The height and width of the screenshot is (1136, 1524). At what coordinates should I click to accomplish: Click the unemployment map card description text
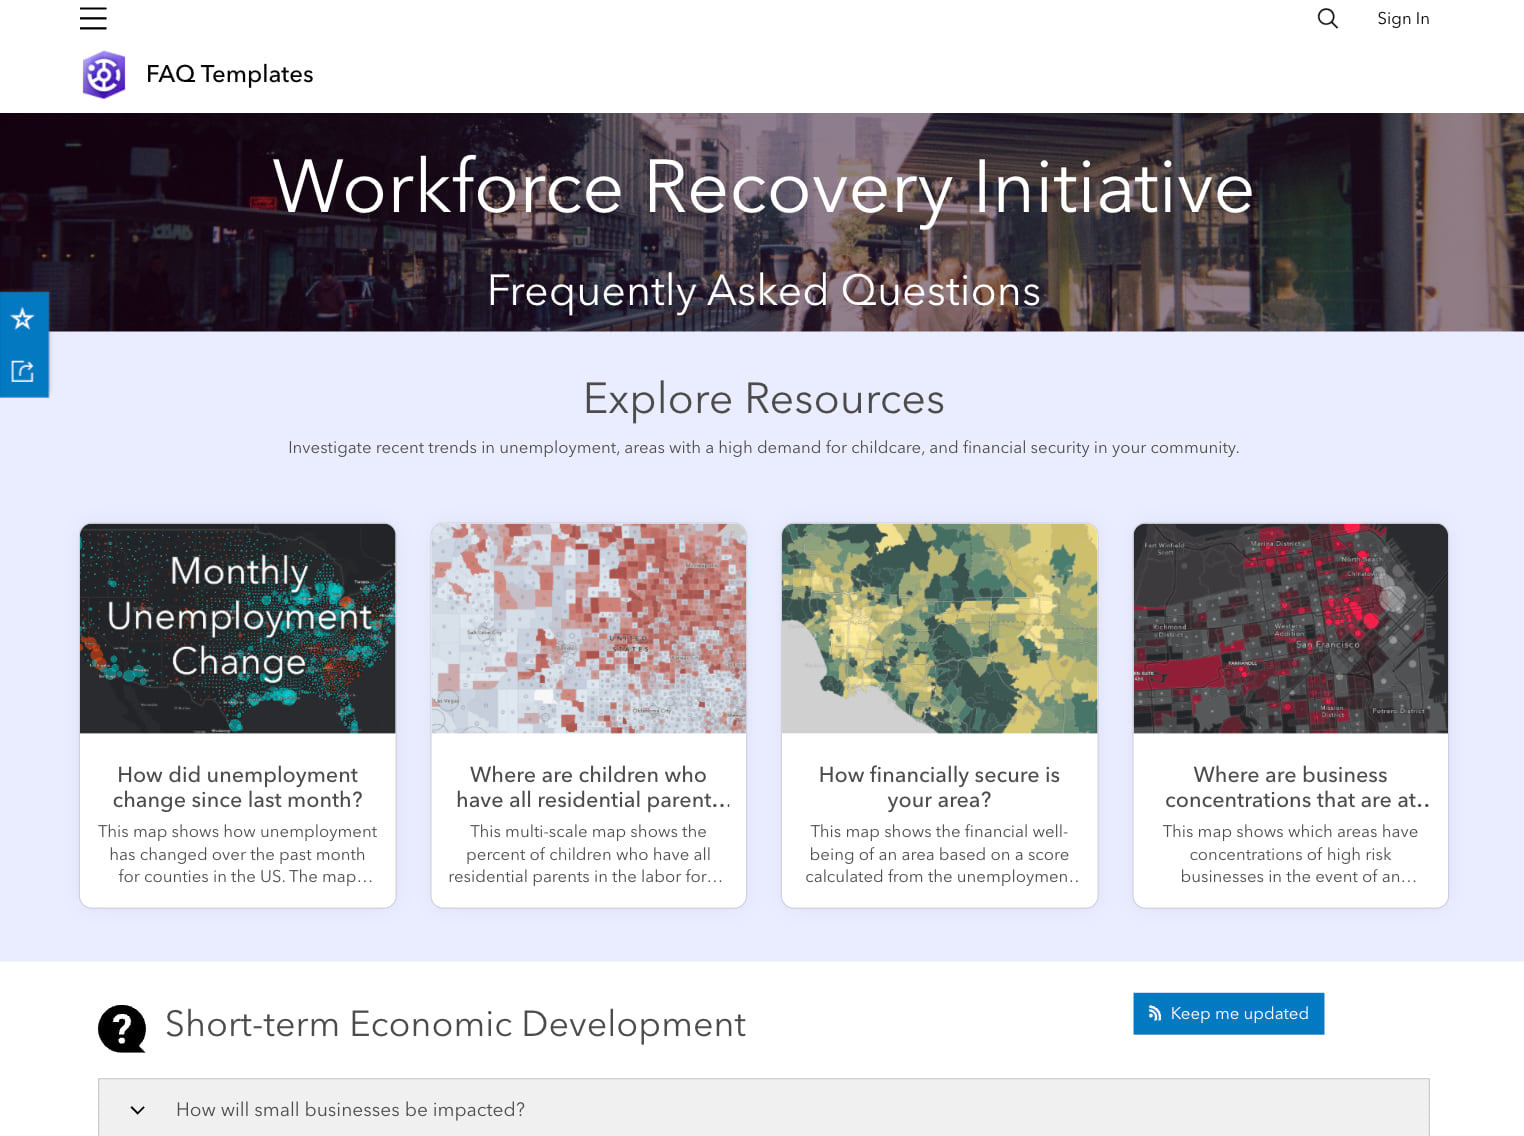[238, 854]
